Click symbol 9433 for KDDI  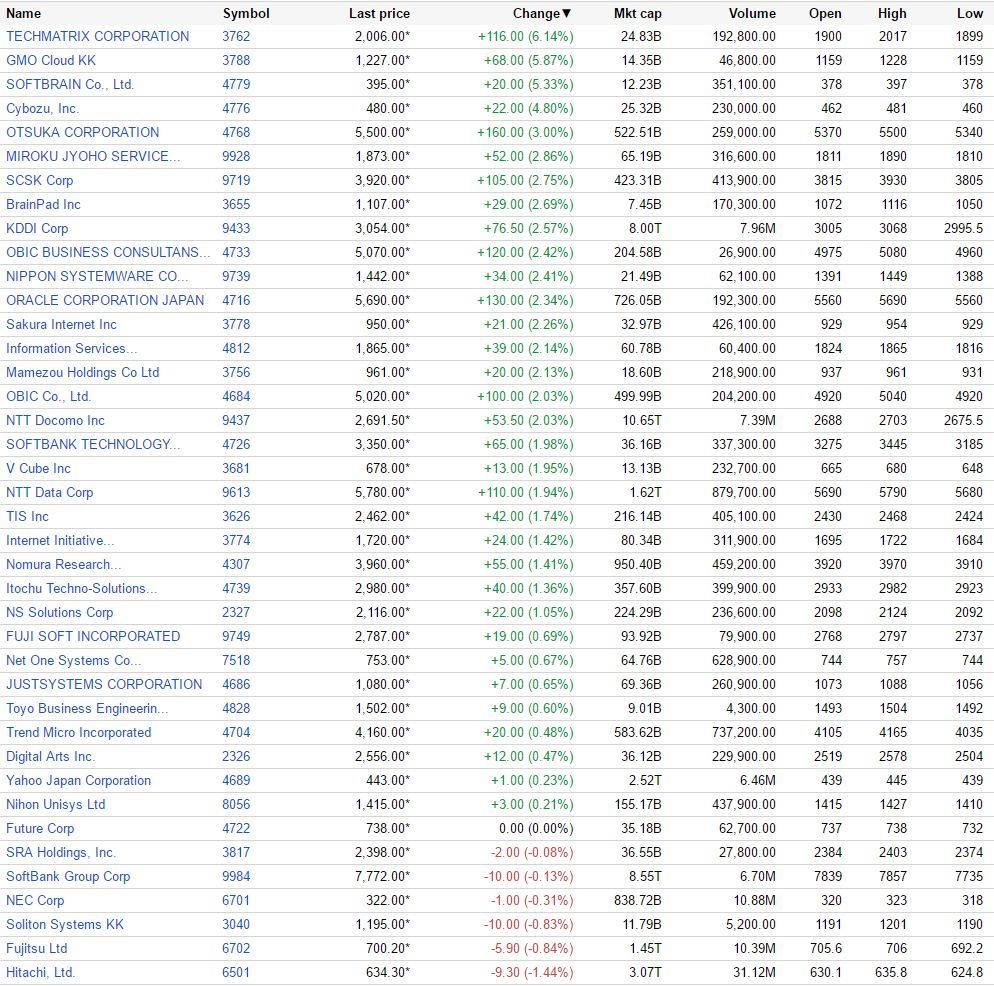click(236, 228)
